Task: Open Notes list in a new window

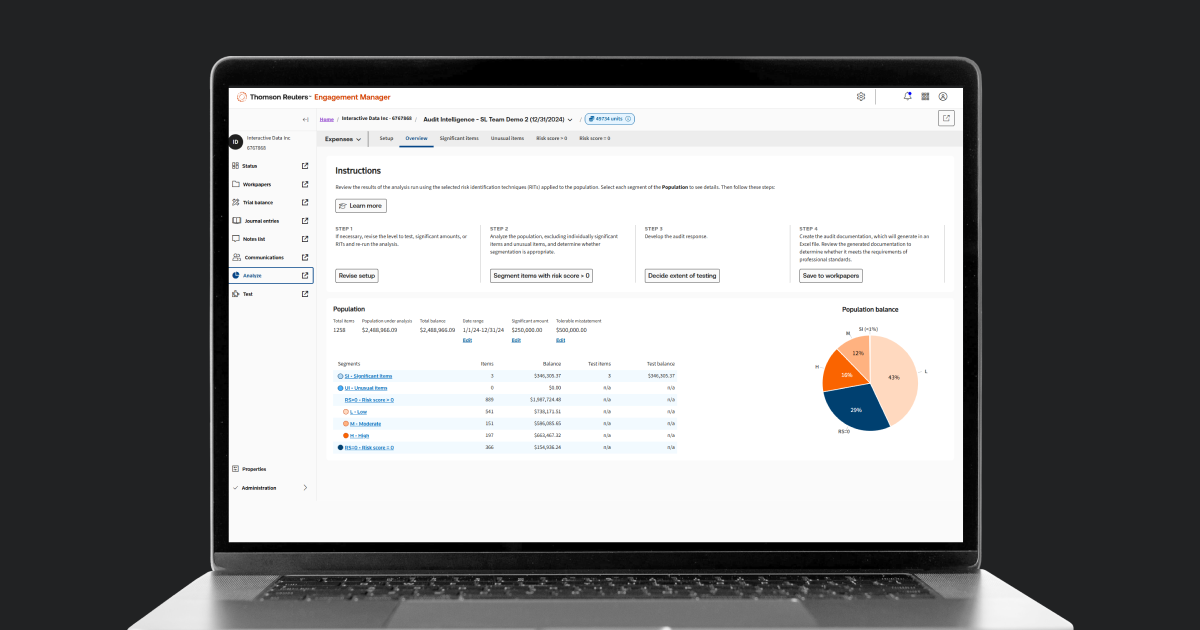Action: coord(305,239)
